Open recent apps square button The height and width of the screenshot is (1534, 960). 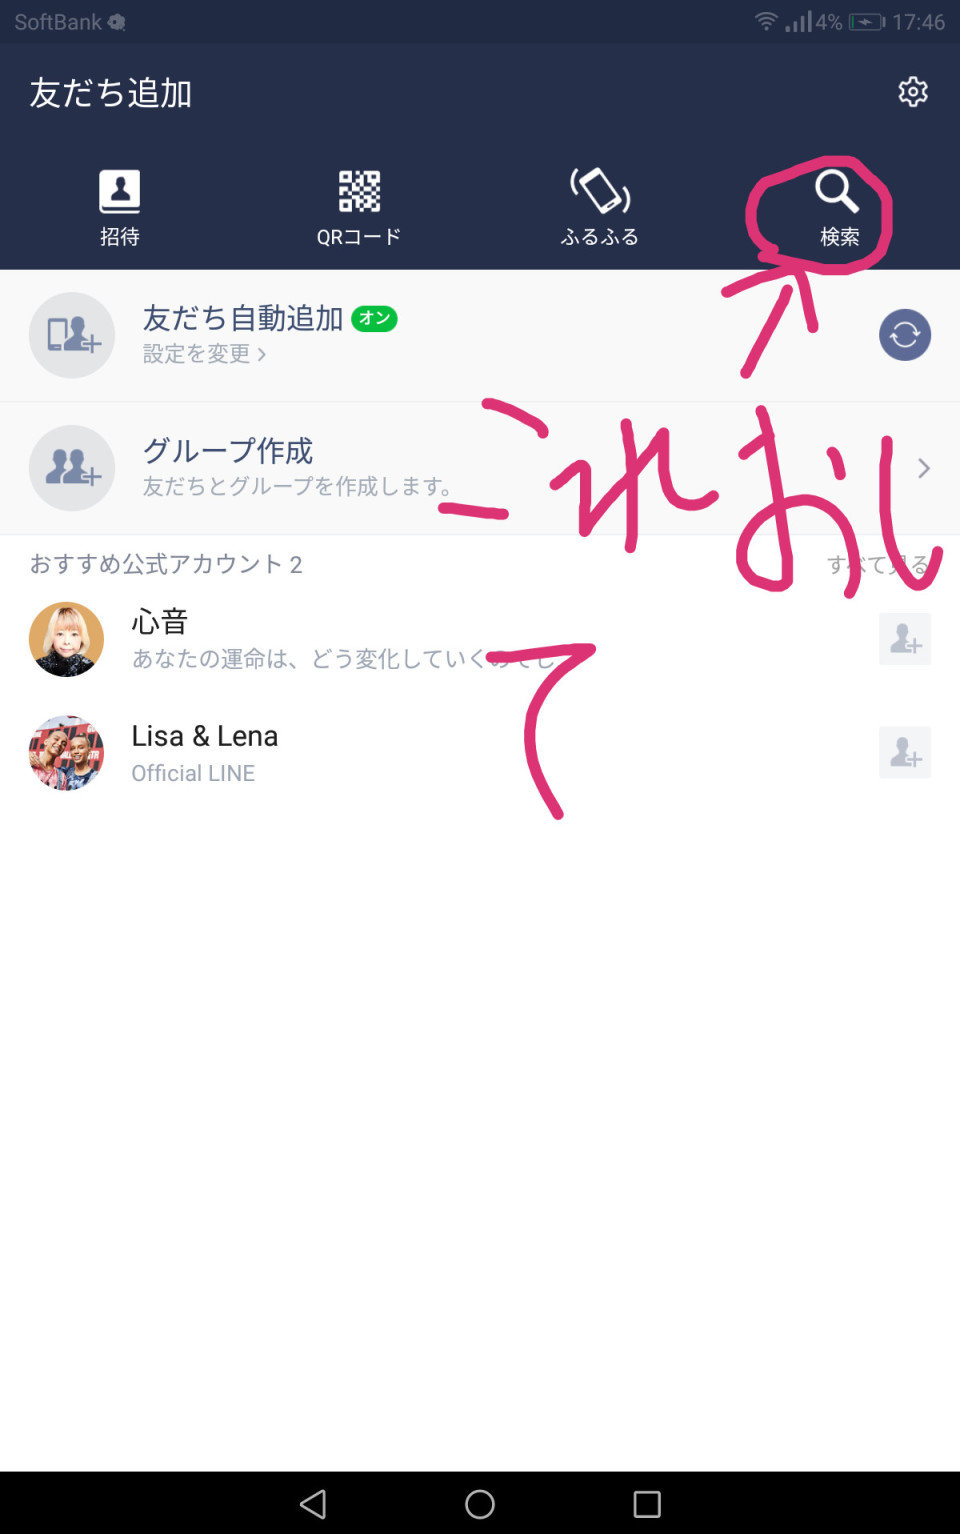coord(647,1504)
